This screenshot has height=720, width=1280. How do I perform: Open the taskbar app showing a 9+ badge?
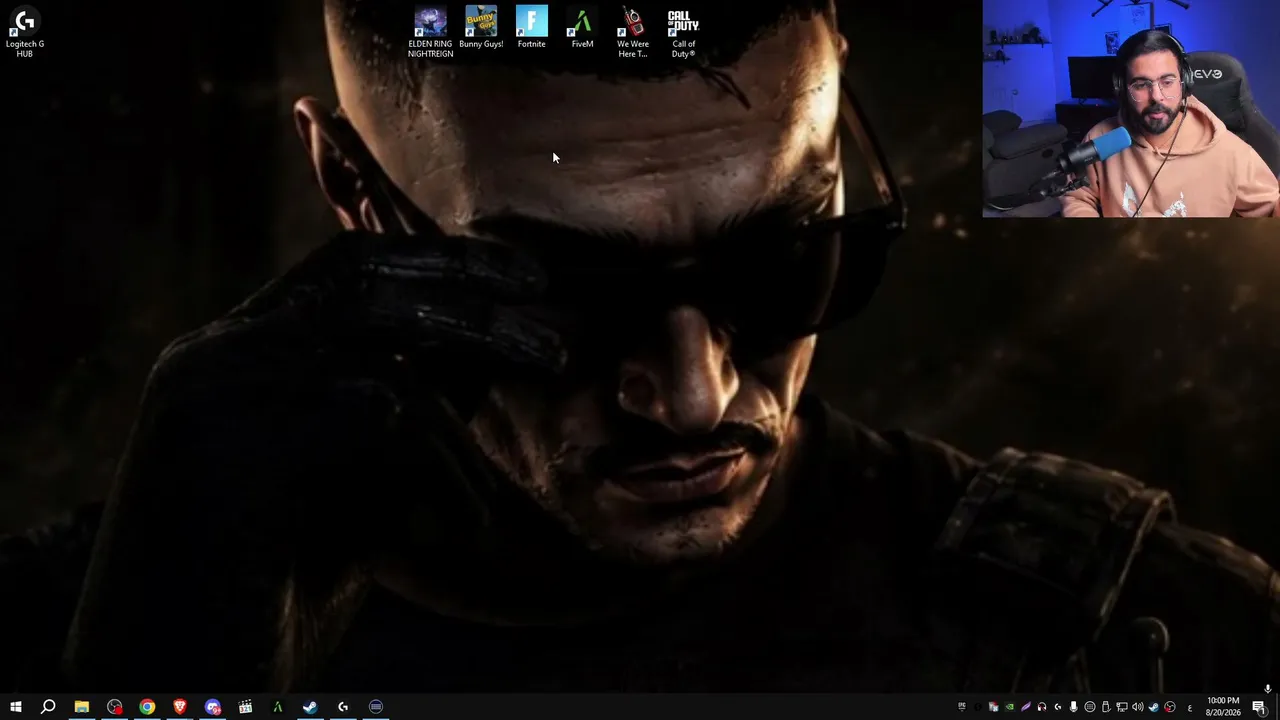(x=212, y=707)
